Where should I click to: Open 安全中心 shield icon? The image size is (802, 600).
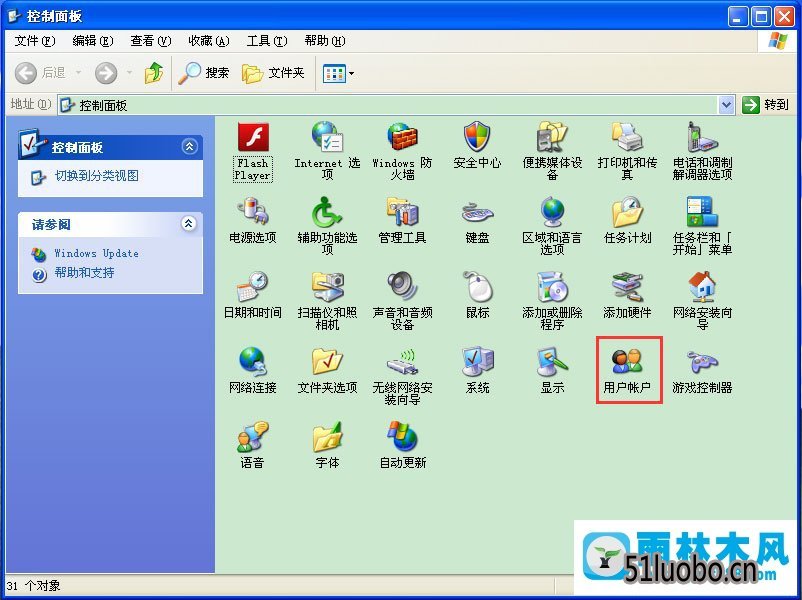[x=477, y=146]
